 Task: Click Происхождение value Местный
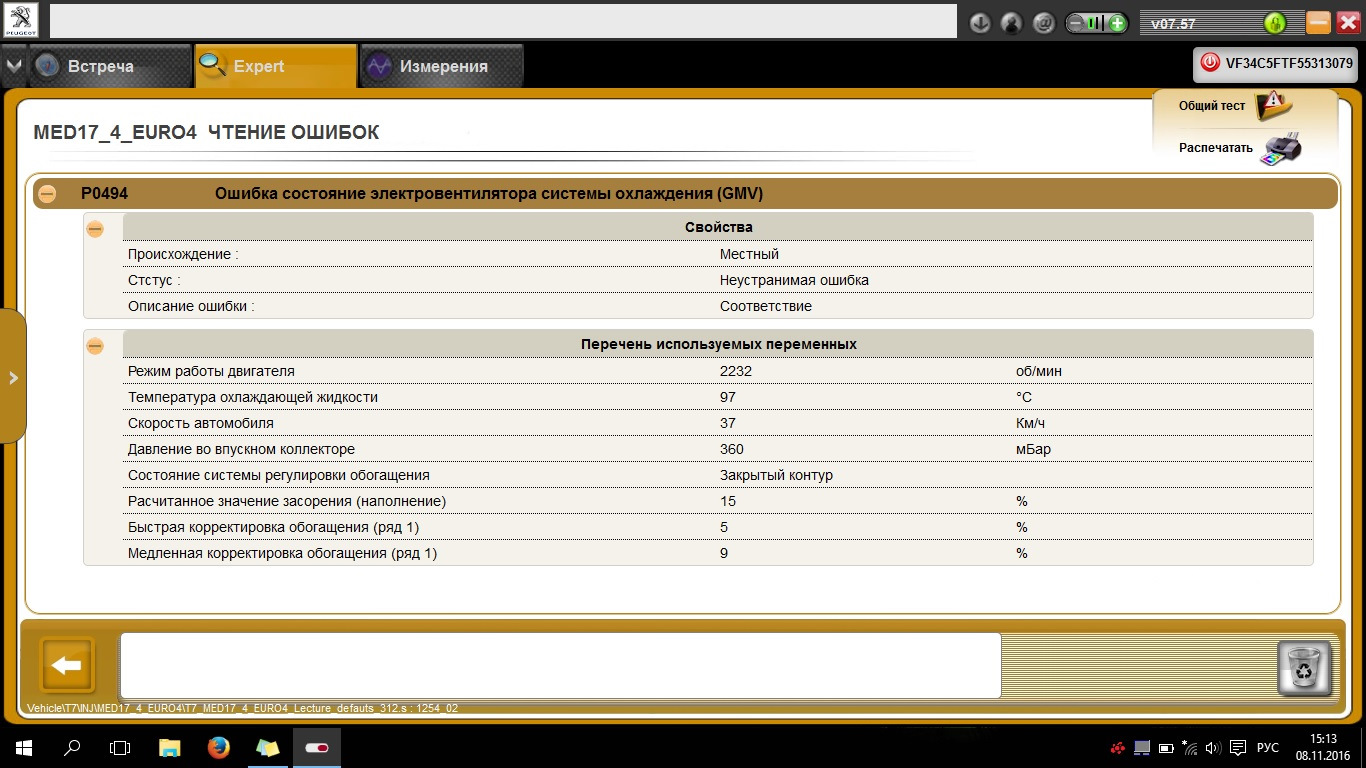click(x=749, y=254)
